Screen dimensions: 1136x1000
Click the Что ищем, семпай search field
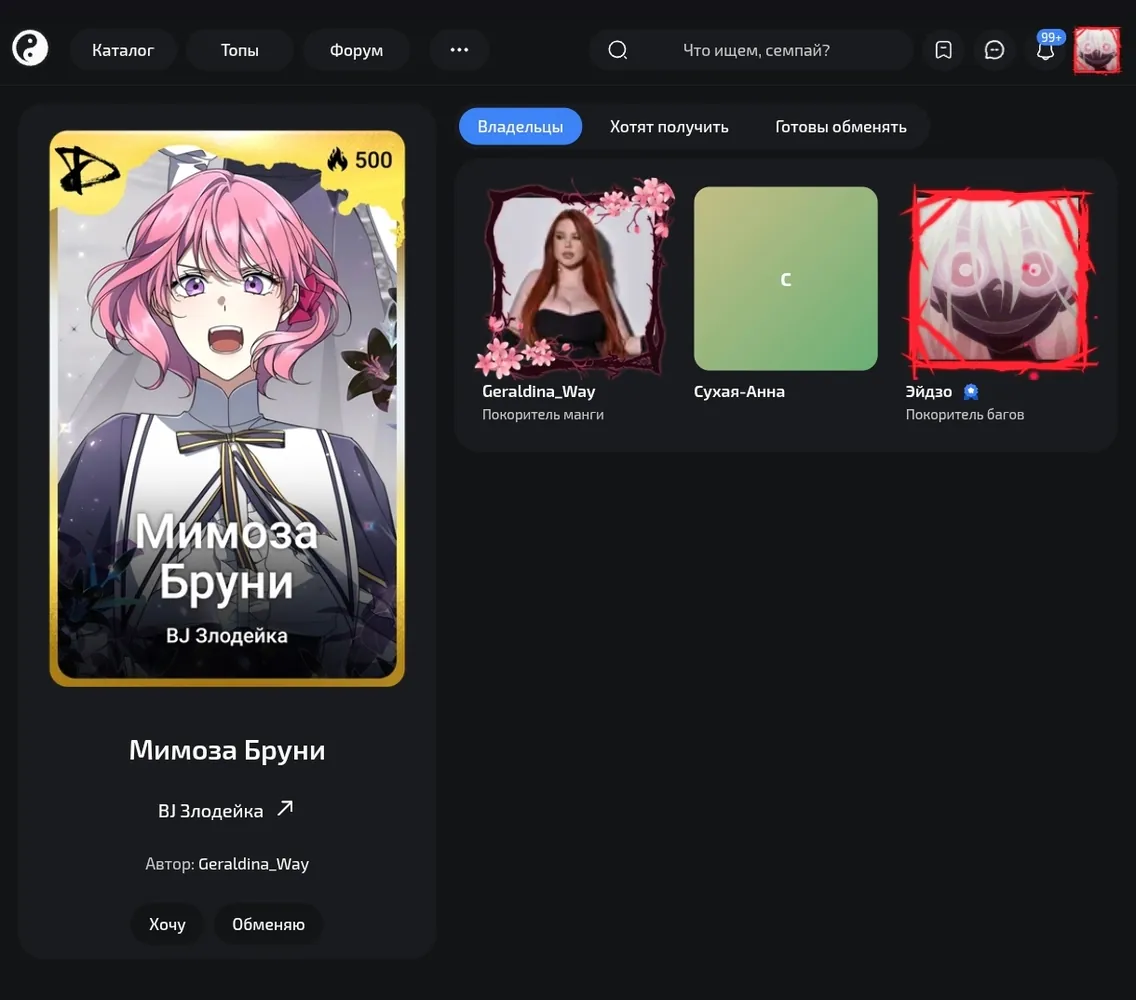756,50
